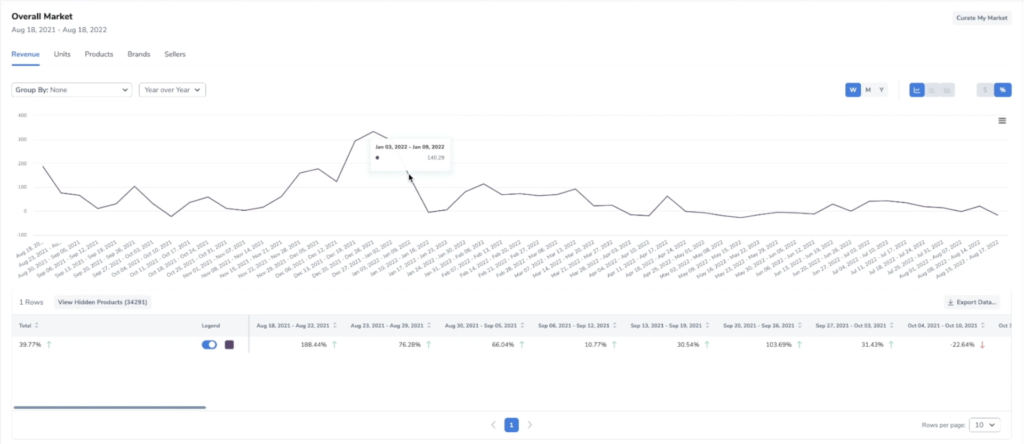Viewport: 1024px width, 444px height.
Task: Go to previous page arrow
Action: pyautogui.click(x=493, y=425)
